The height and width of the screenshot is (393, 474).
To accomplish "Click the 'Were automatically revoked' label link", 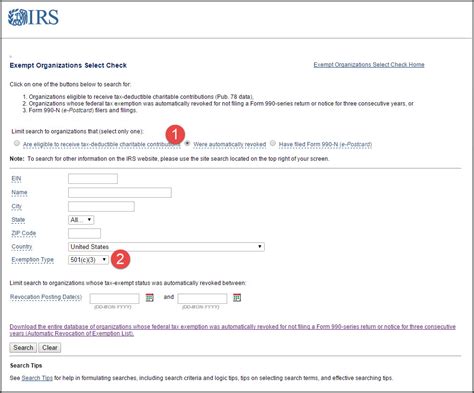I will coord(230,144).
